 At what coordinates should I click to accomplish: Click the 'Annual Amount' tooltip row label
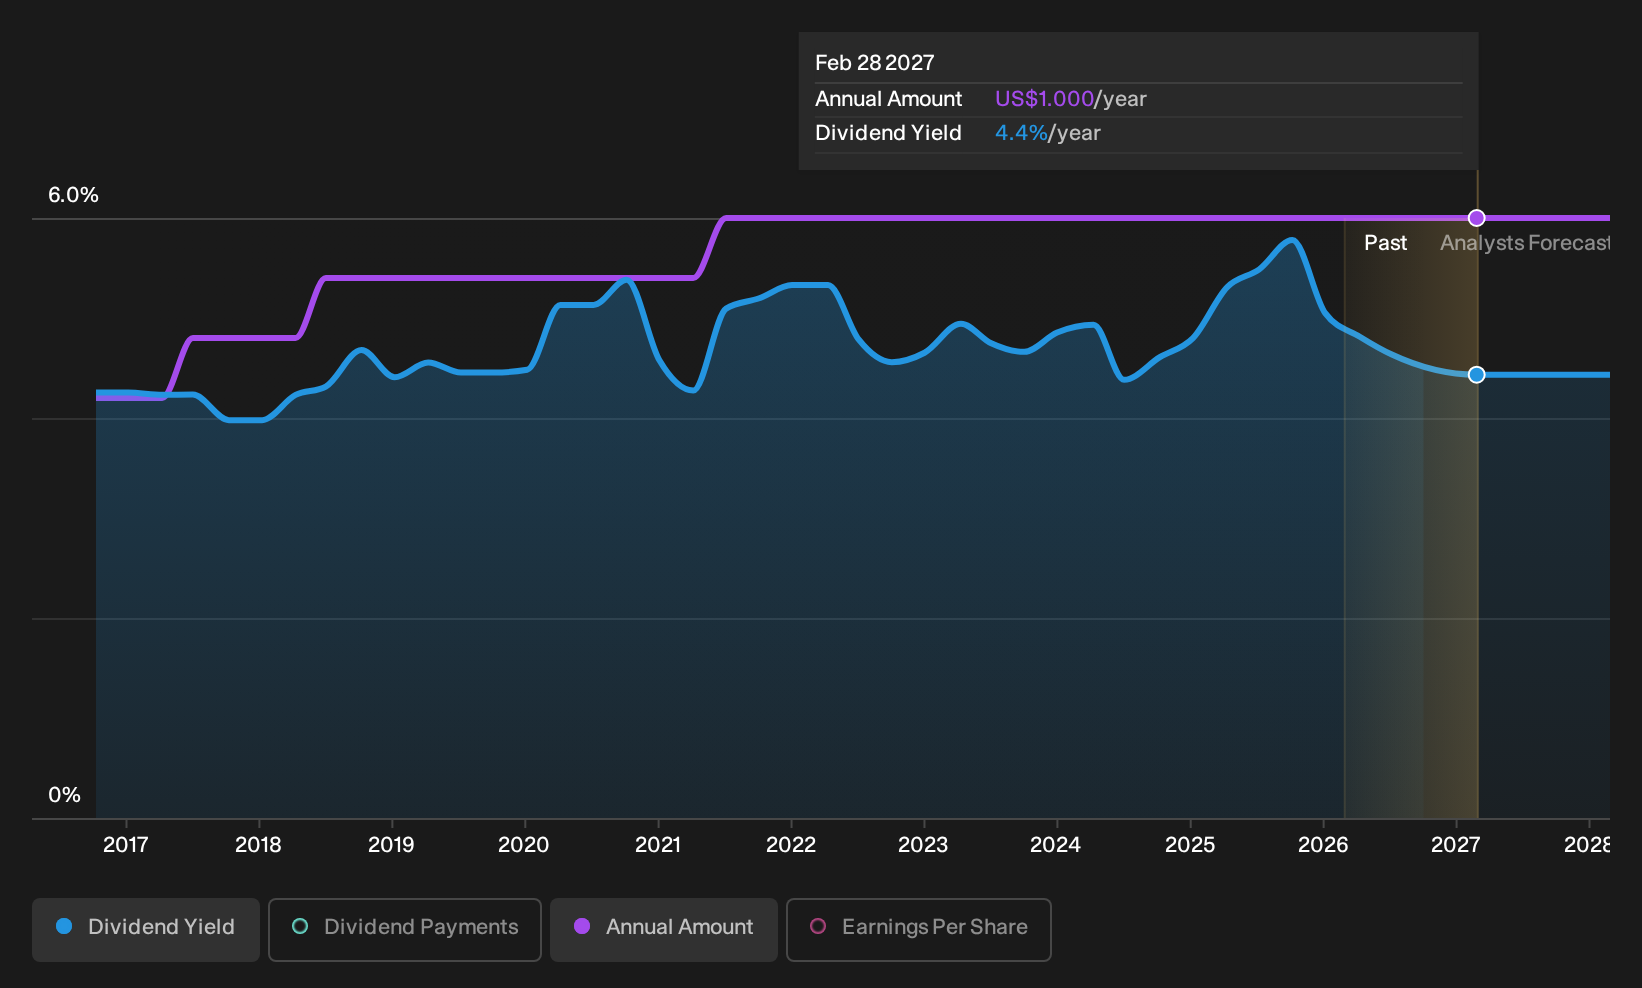pyautogui.click(x=889, y=99)
